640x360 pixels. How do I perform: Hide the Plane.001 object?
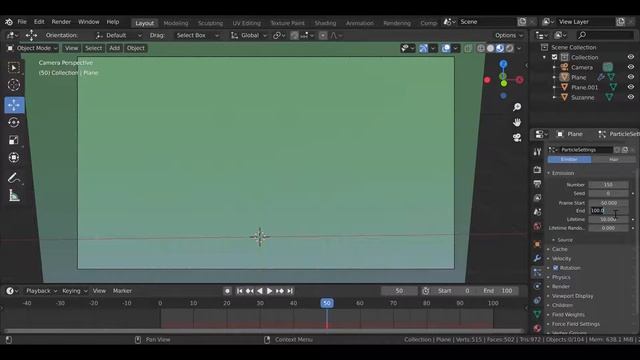tap(631, 87)
